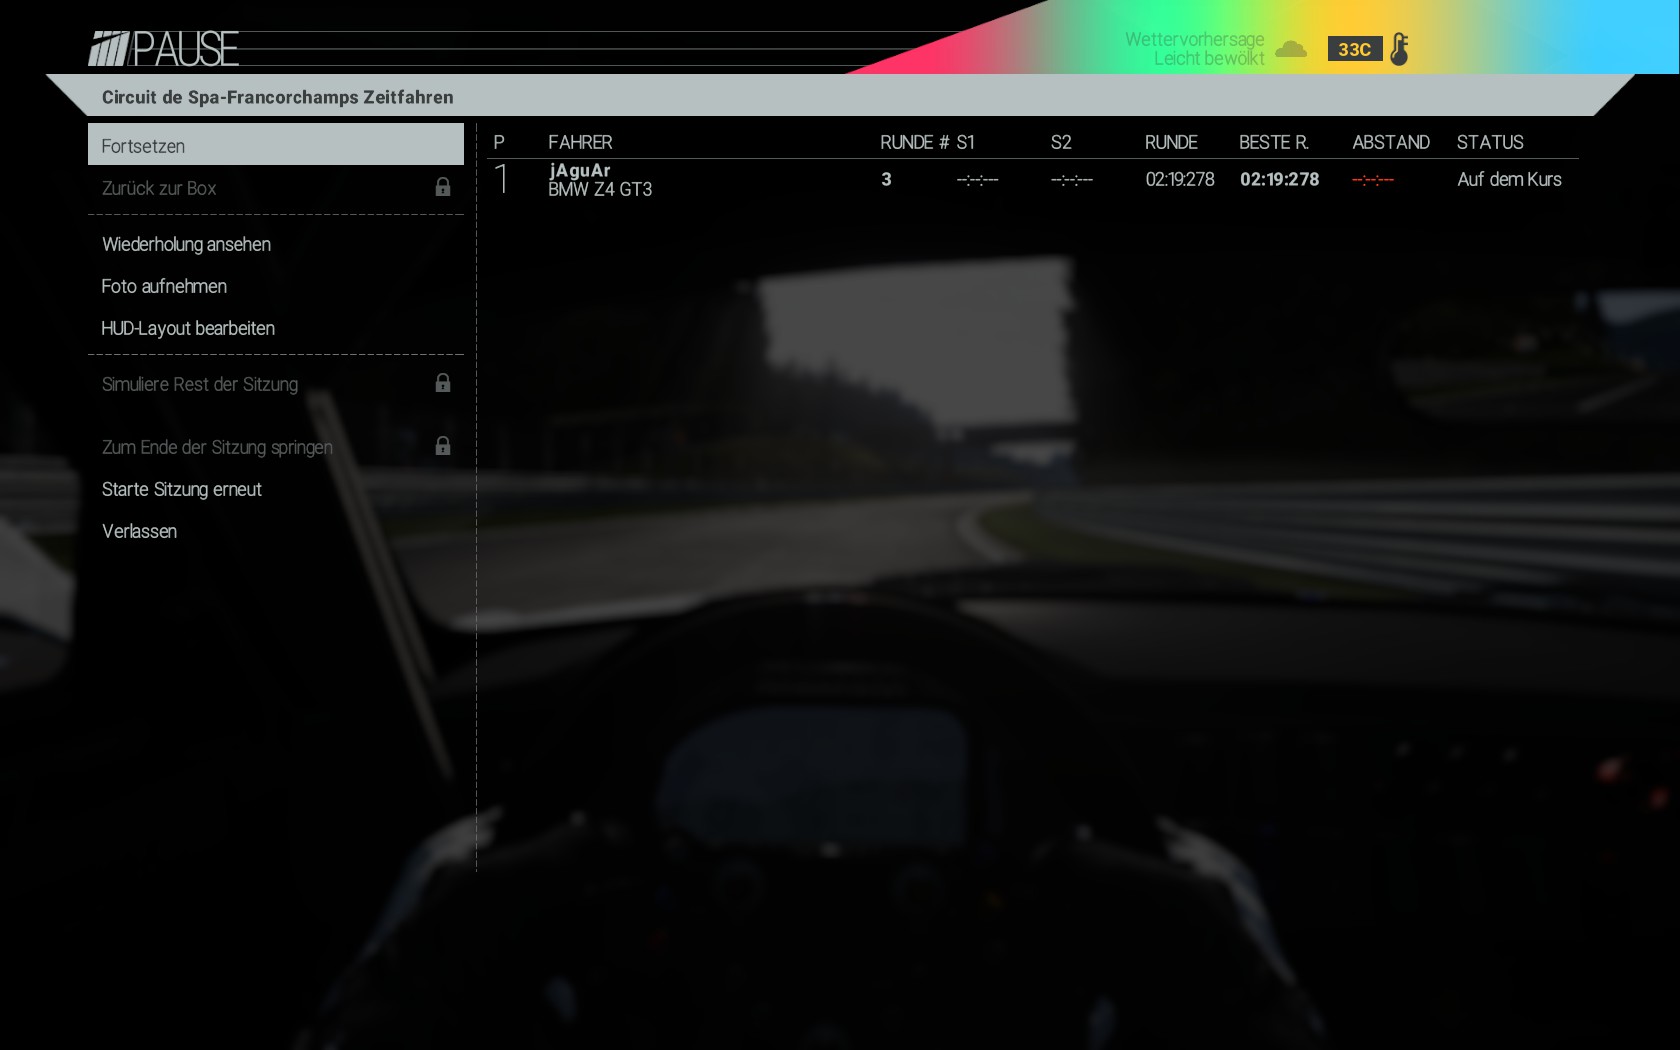Screen dimensions: 1680x1050
Task: Click the Project CARS logo beside PAUSE
Action: tap(109, 49)
